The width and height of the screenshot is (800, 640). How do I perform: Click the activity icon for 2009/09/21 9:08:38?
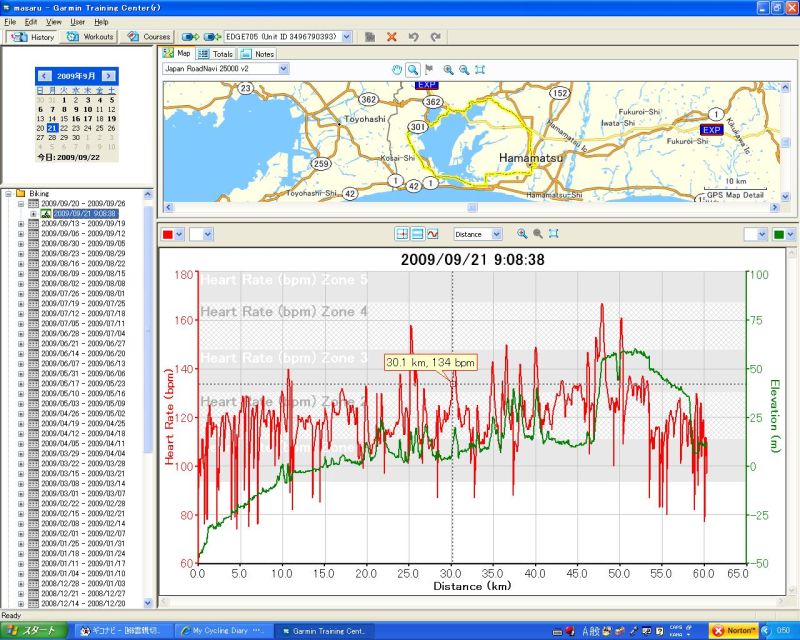click(x=45, y=213)
